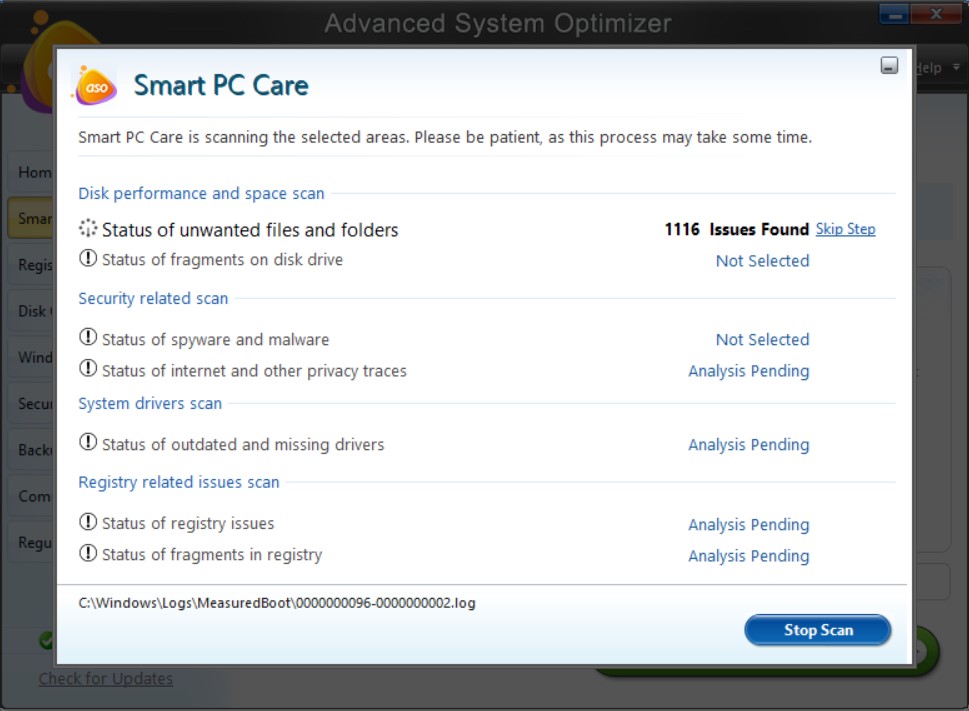Click the exclamation icon beside registry issues status
969x711 pixels.
[86, 524]
